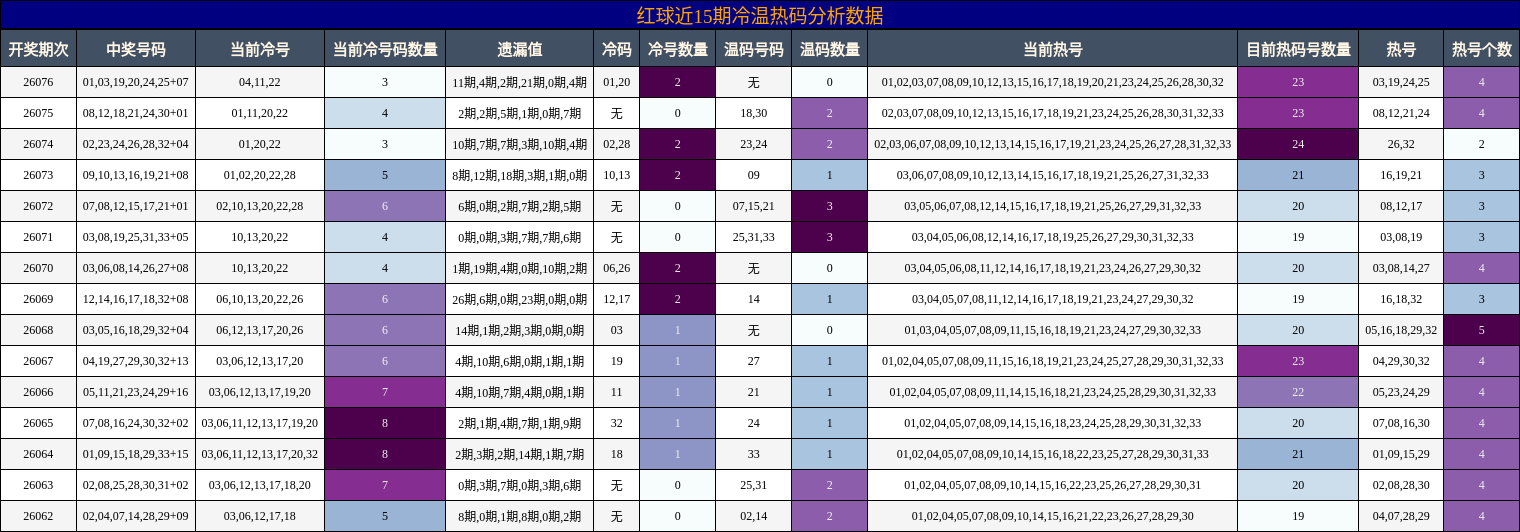Image resolution: width=1520 pixels, height=532 pixels.
Task: Select winning numbers 07,08,12,15,17,21+01
Action: 136,206
